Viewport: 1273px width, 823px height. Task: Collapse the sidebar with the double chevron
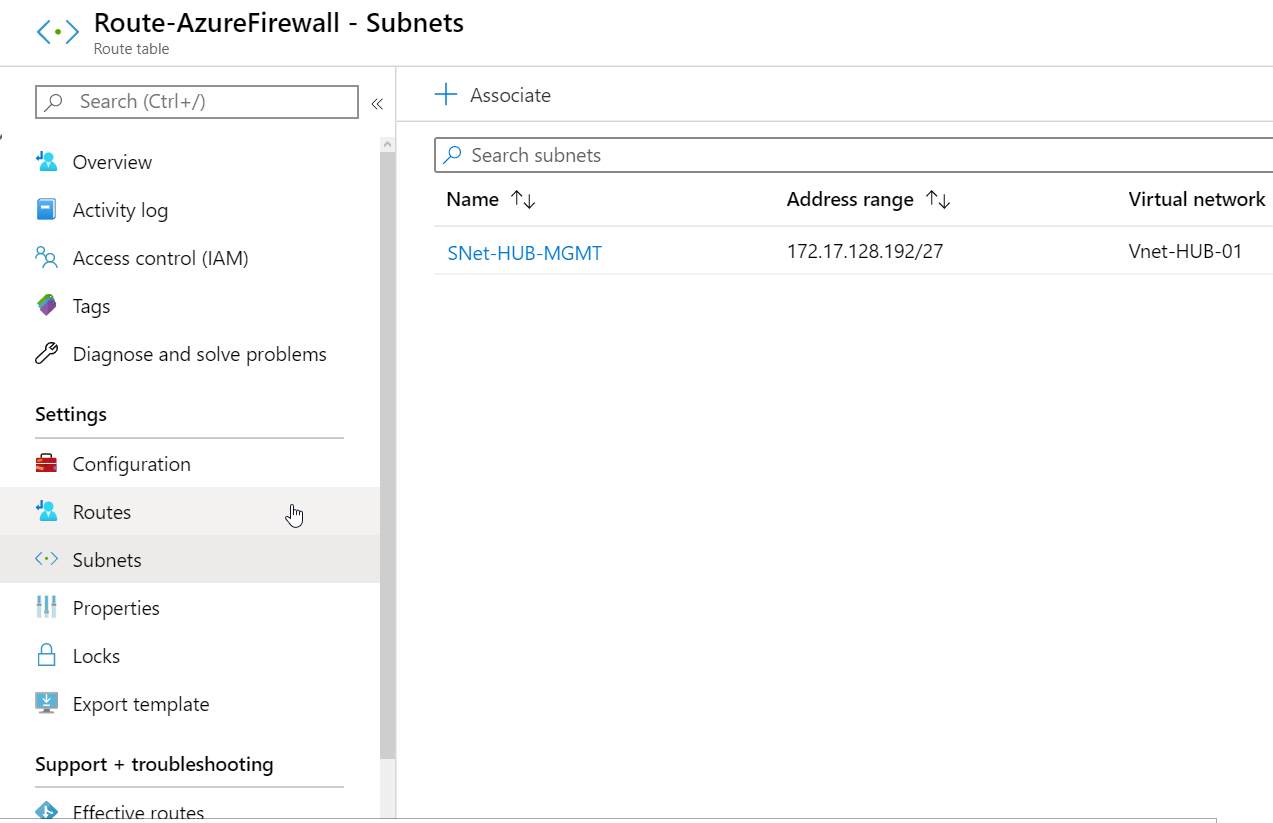(x=377, y=103)
